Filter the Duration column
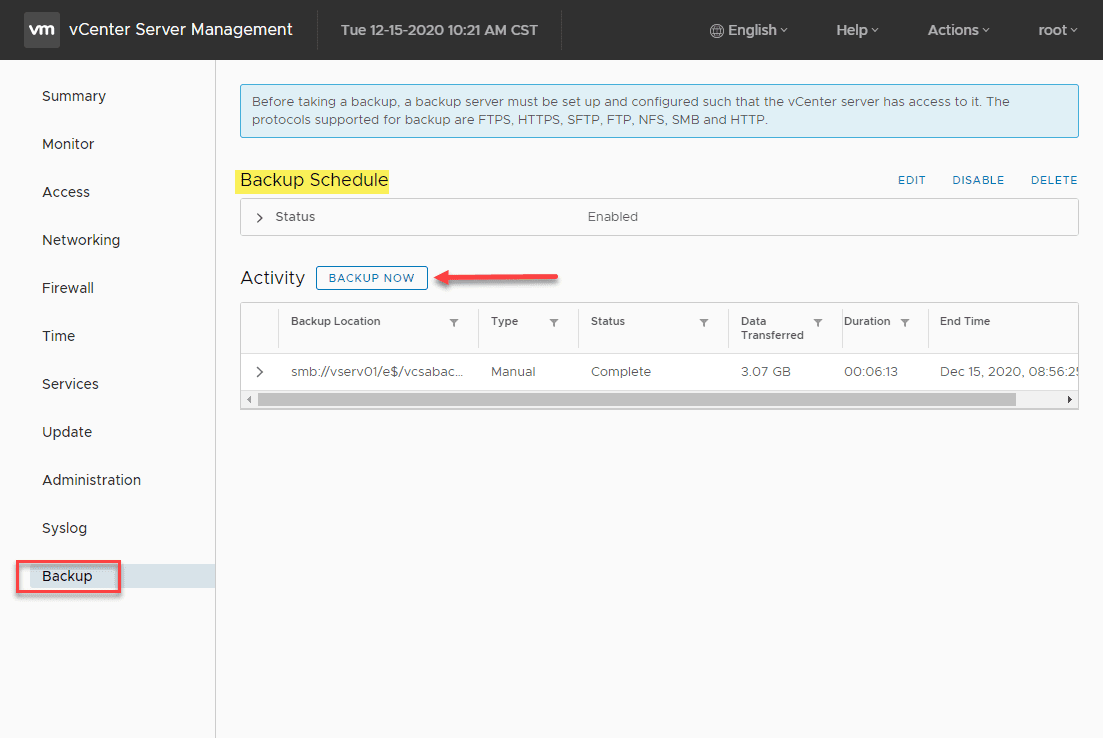The image size is (1103, 738). [x=905, y=322]
